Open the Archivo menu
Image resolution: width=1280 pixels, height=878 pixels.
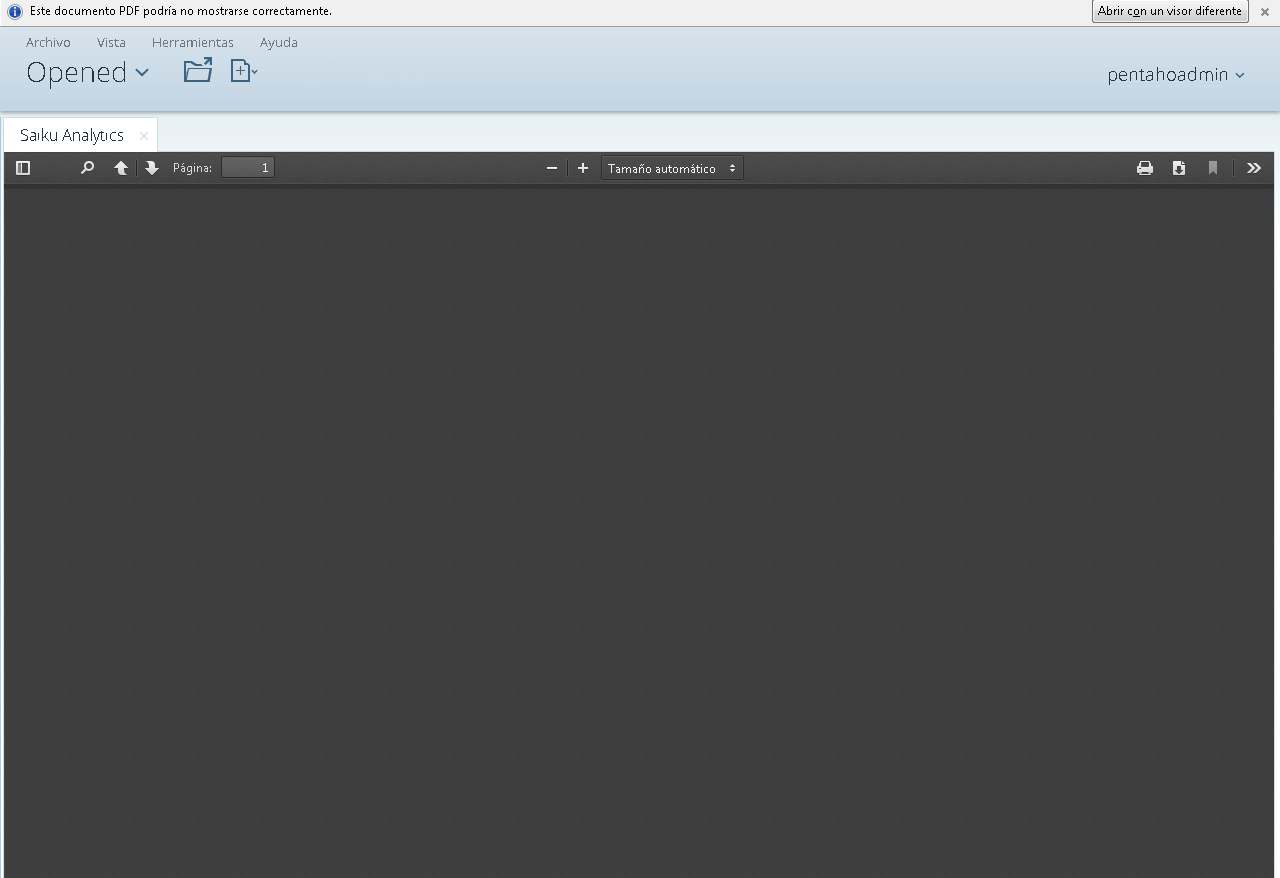(48, 42)
